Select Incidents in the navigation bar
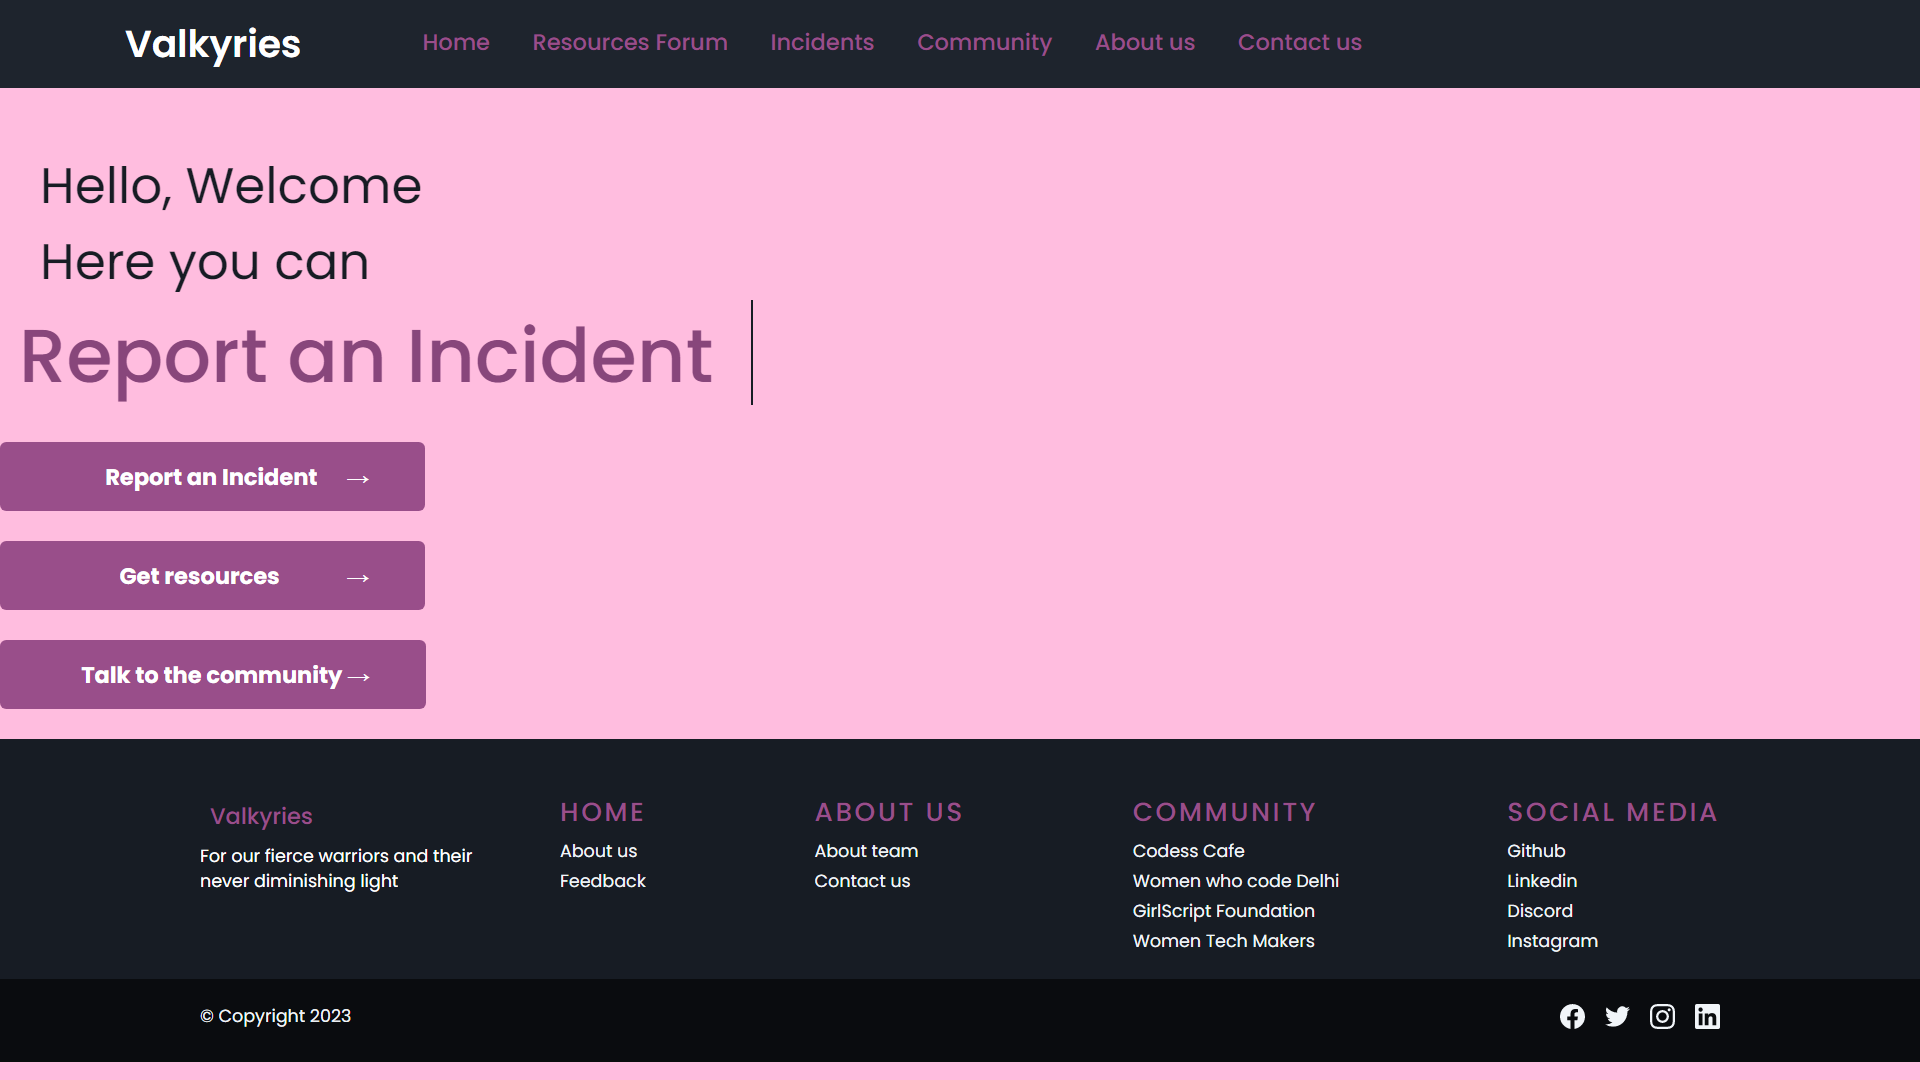The height and width of the screenshot is (1080, 1920). point(822,42)
